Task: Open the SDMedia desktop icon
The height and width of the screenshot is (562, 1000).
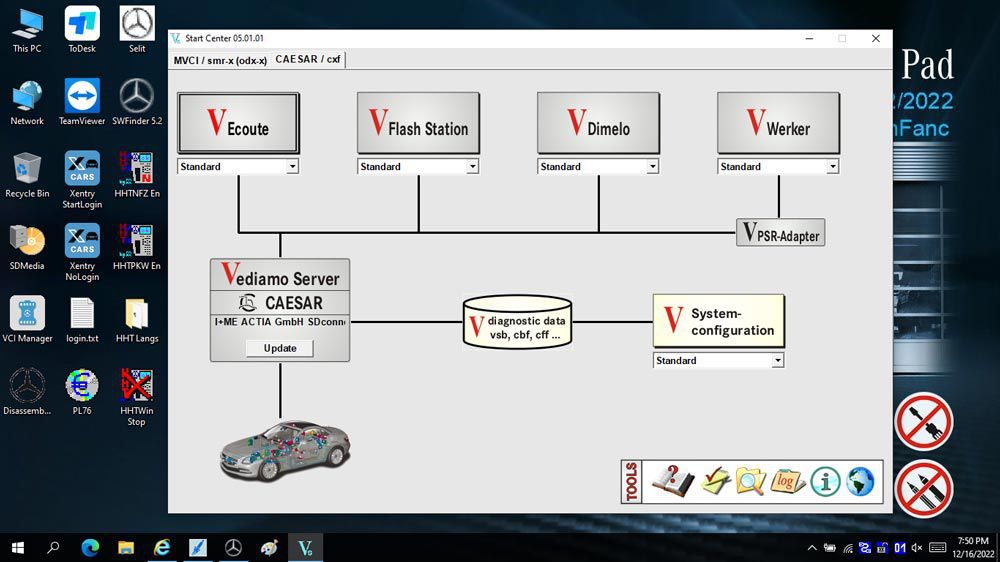Action: [x=27, y=248]
